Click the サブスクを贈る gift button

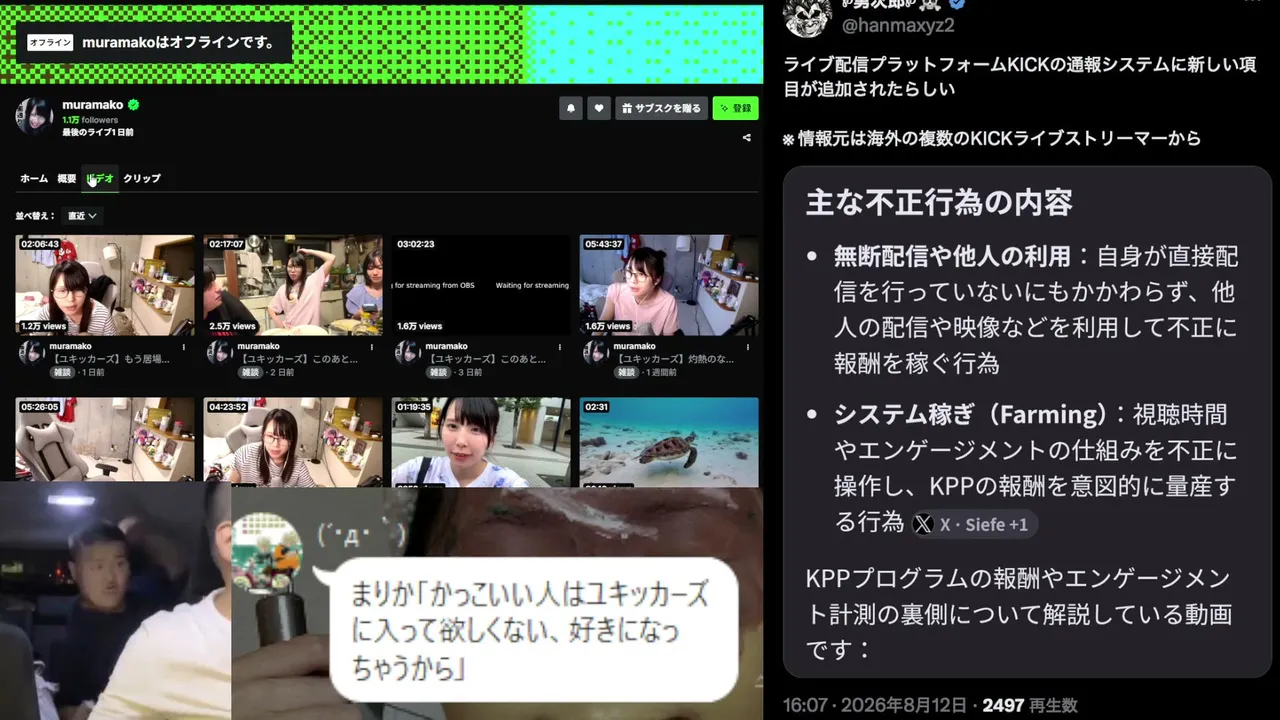[x=661, y=108]
